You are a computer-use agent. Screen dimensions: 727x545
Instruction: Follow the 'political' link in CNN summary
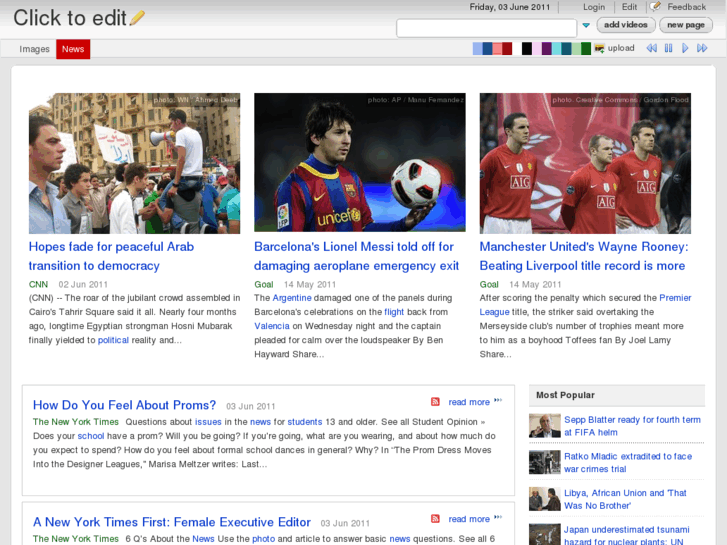pyautogui.click(x=113, y=340)
